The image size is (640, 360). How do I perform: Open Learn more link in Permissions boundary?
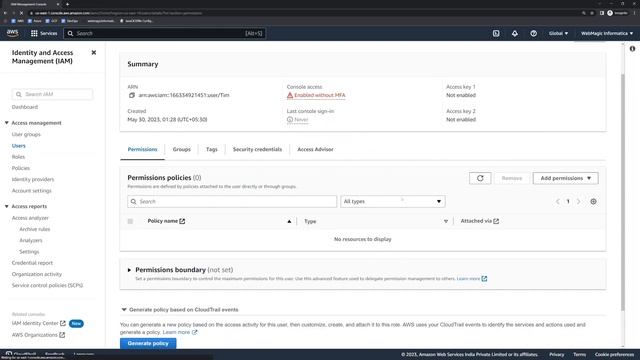click(472, 279)
